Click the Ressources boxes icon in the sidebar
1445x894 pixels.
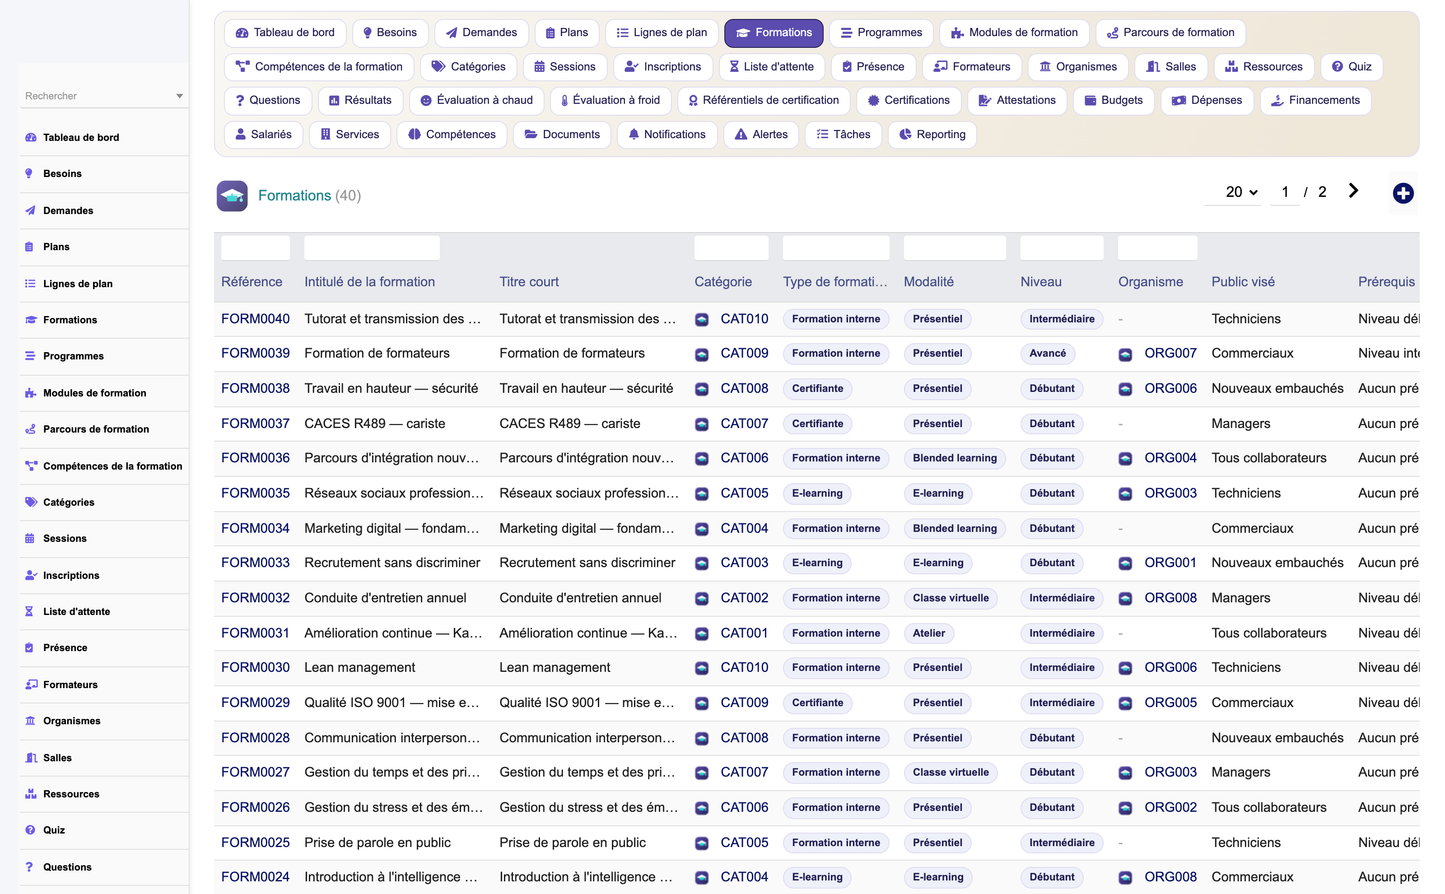(x=30, y=794)
